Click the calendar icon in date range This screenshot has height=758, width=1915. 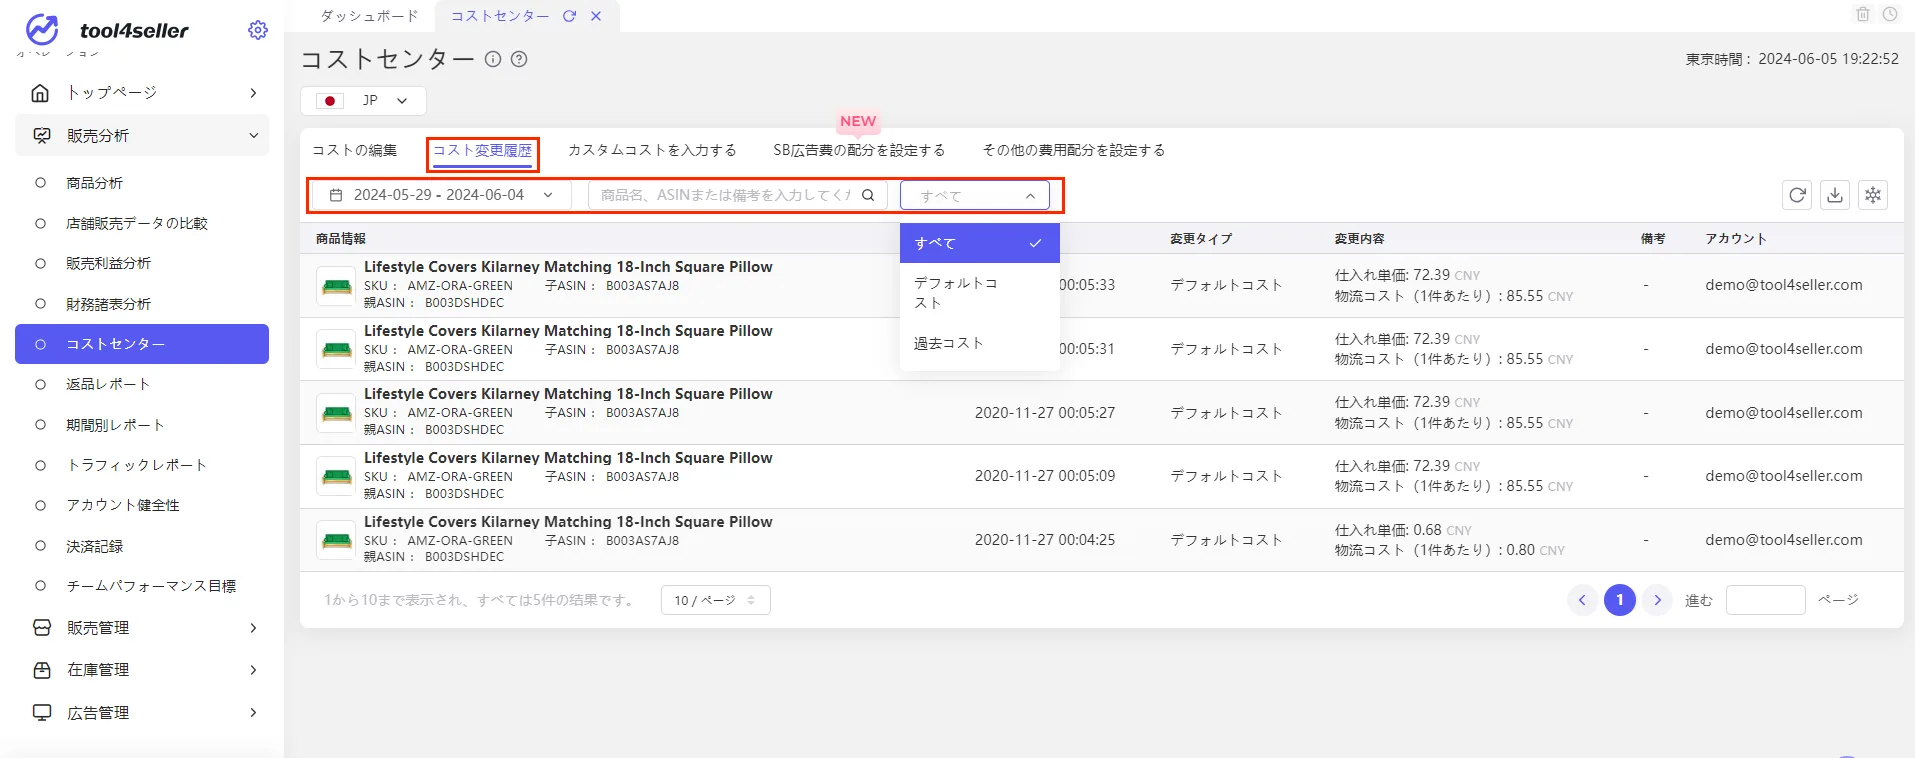(x=336, y=195)
